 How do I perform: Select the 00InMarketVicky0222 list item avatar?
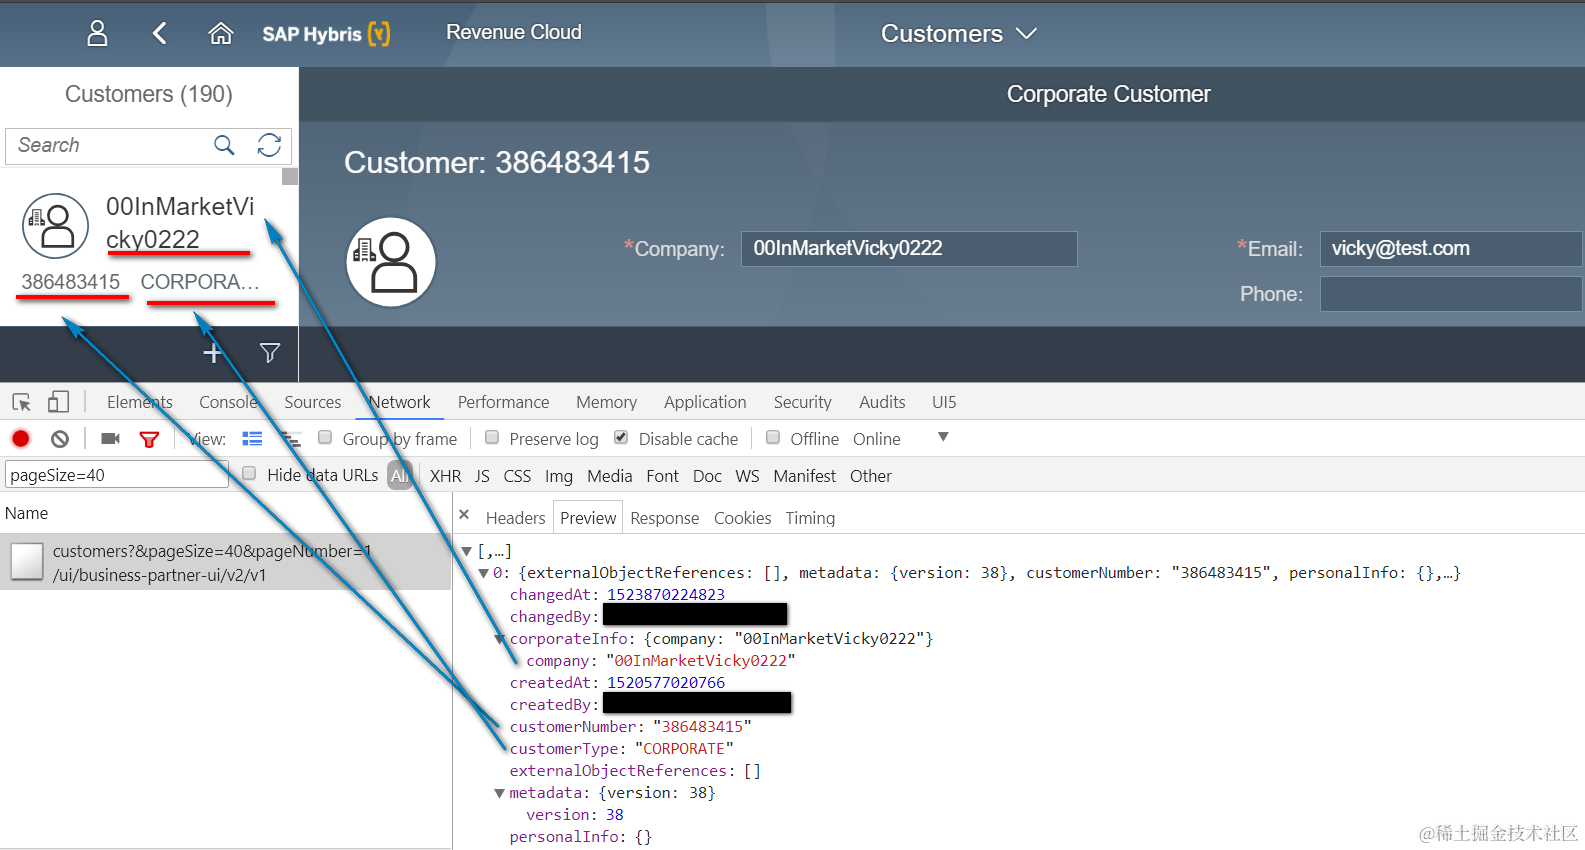point(56,226)
